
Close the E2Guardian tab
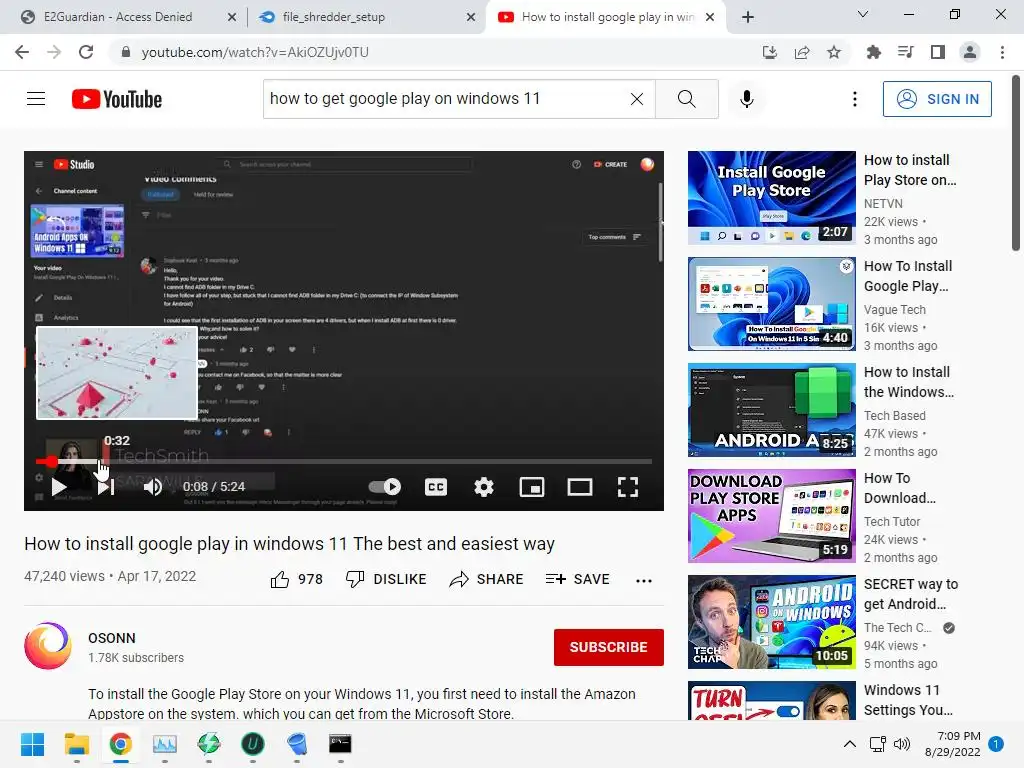point(232,17)
